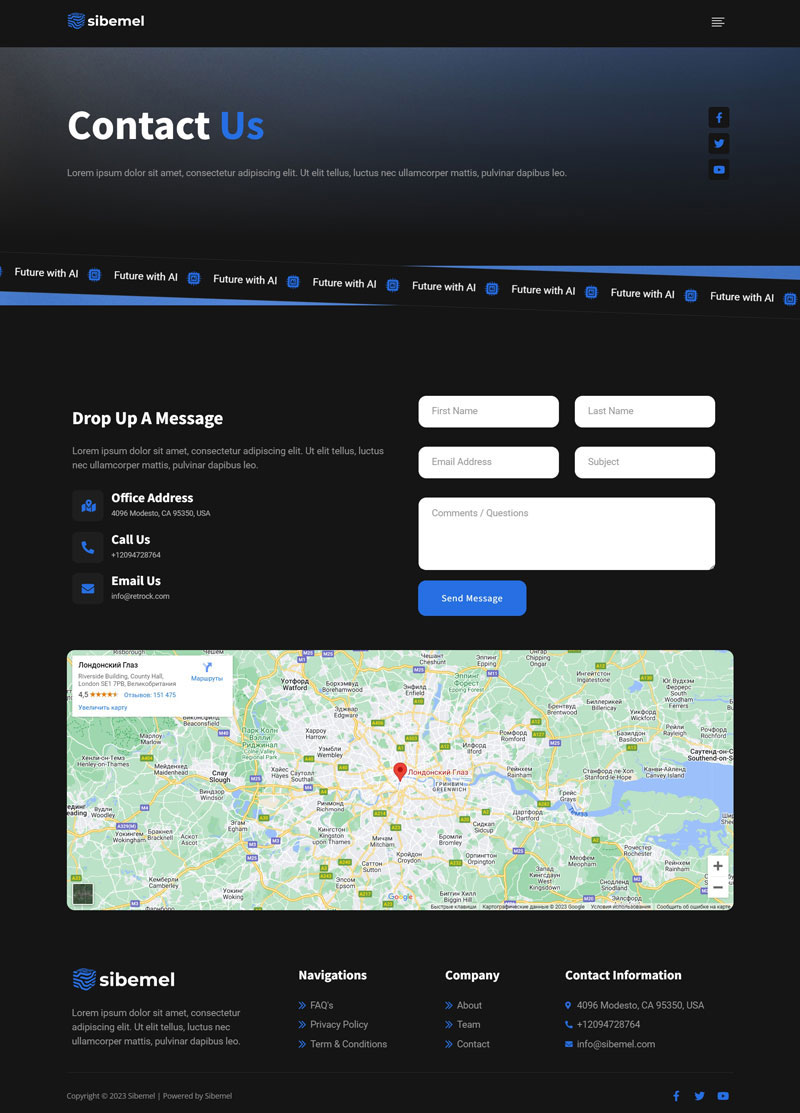Click the map keyboard shortcuts link
Viewport: 800px width, 1113px height.
point(453,906)
